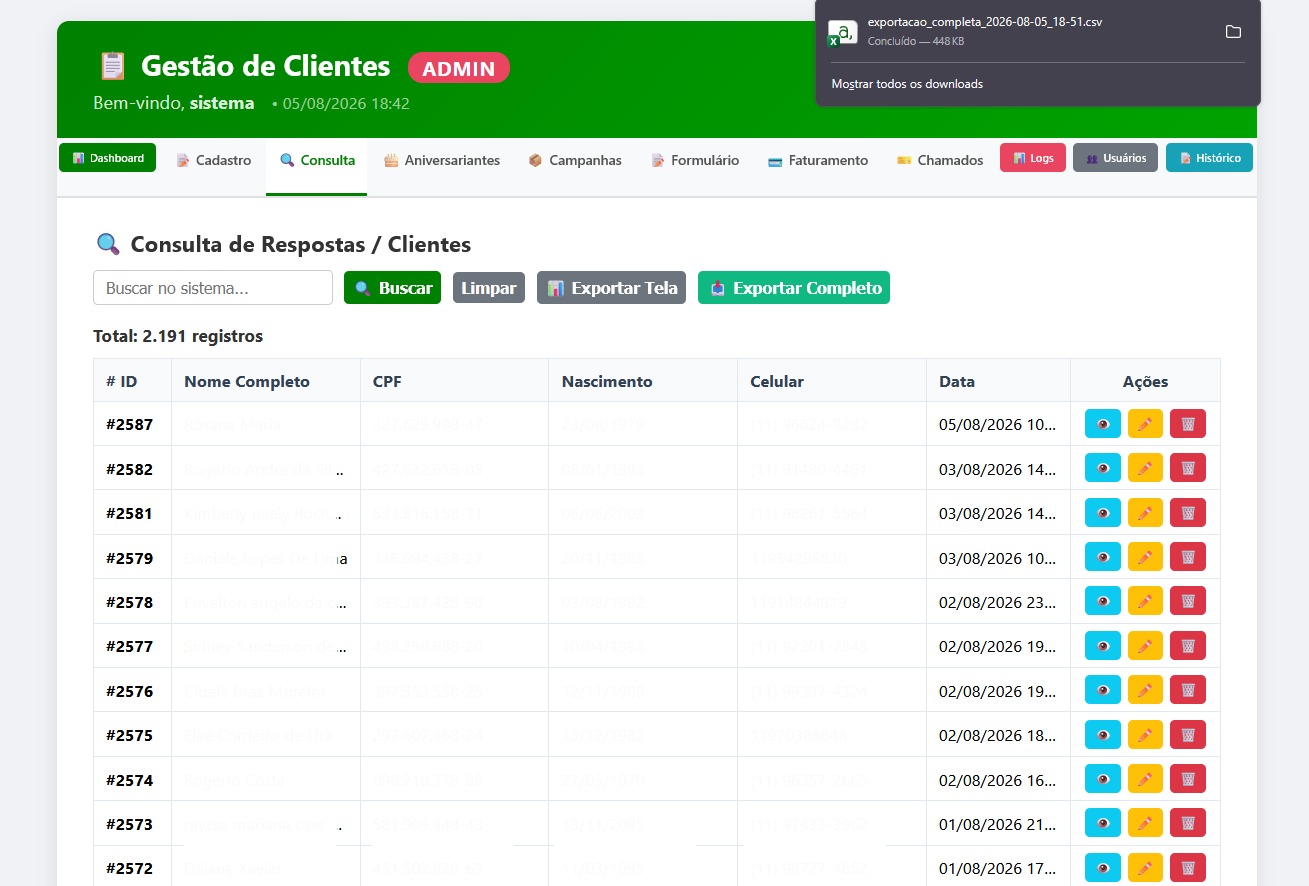
Task: Click the Nome Completo column header
Action: [x=266, y=381]
